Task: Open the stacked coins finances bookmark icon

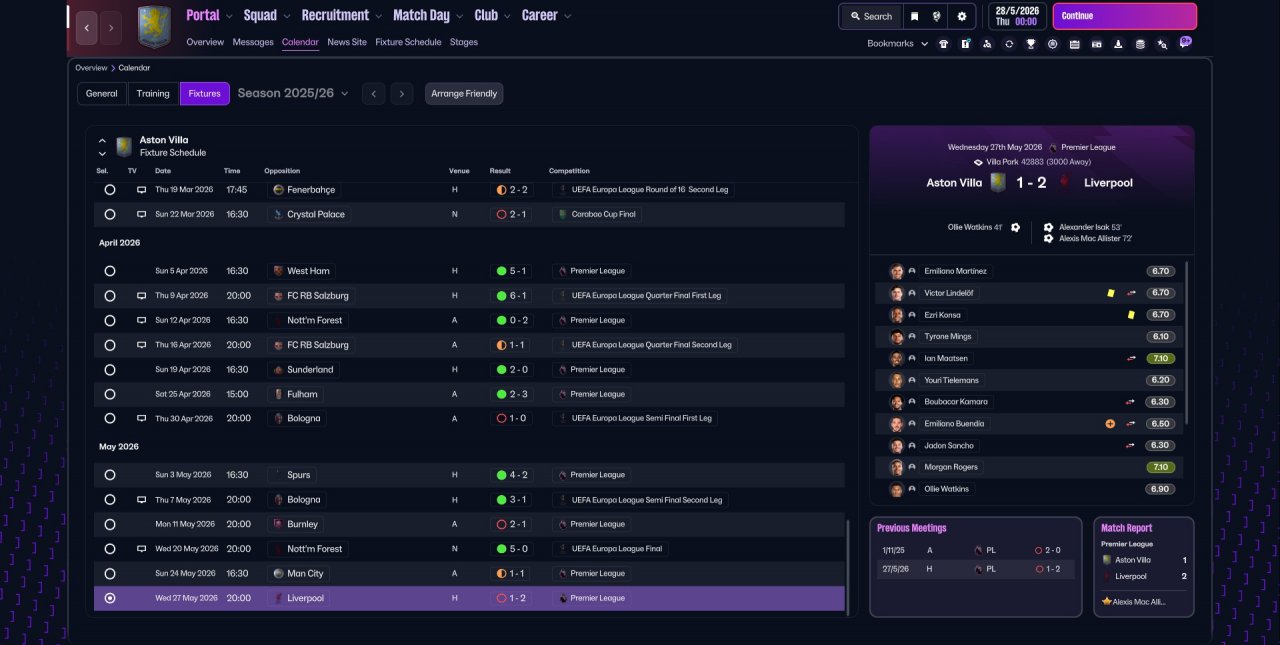Action: [x=1140, y=44]
